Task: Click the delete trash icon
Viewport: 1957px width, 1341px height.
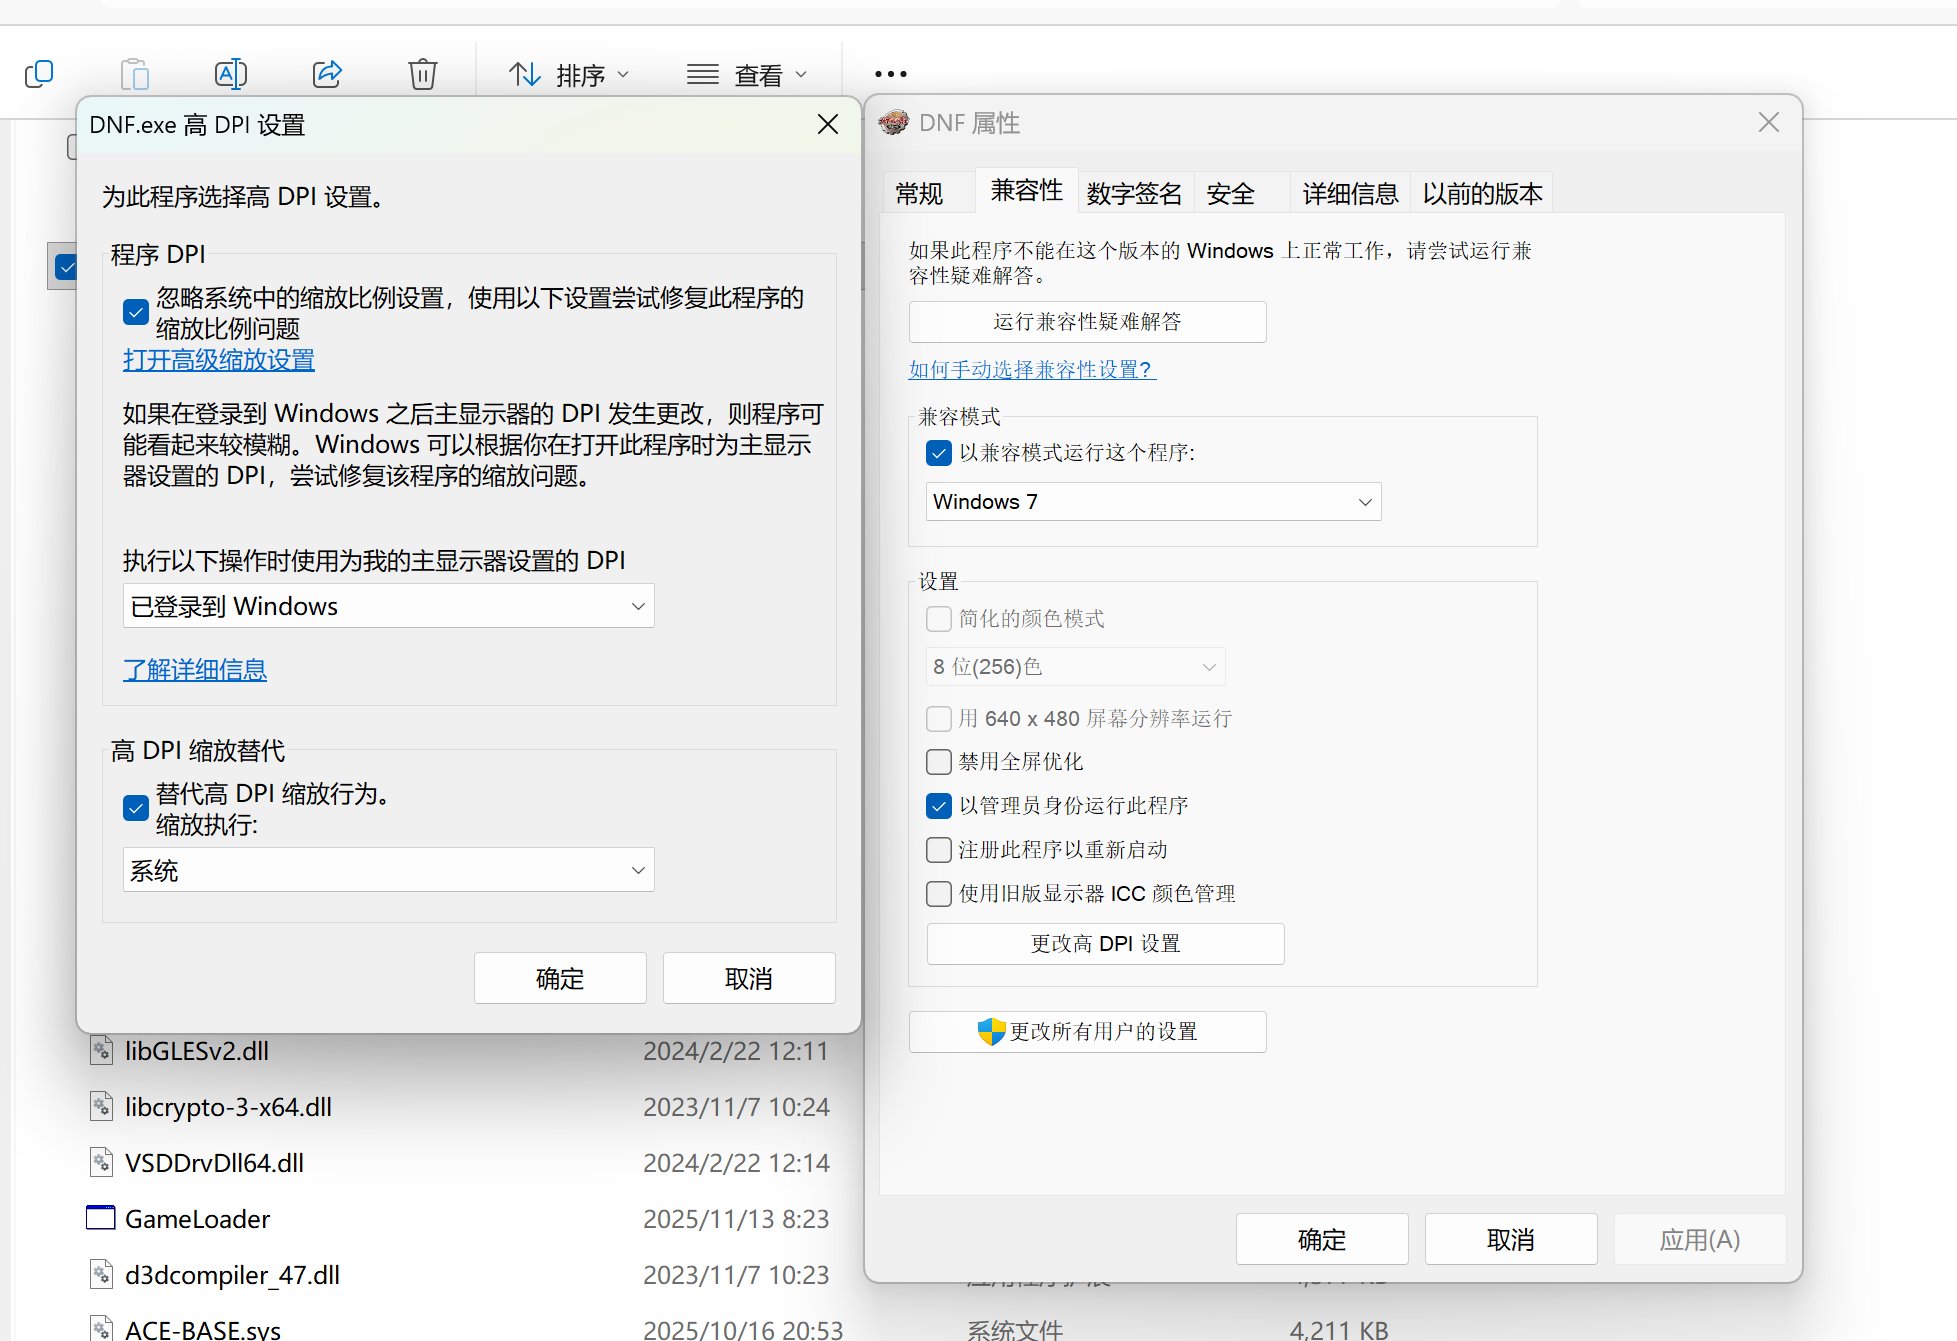Action: coord(423,74)
